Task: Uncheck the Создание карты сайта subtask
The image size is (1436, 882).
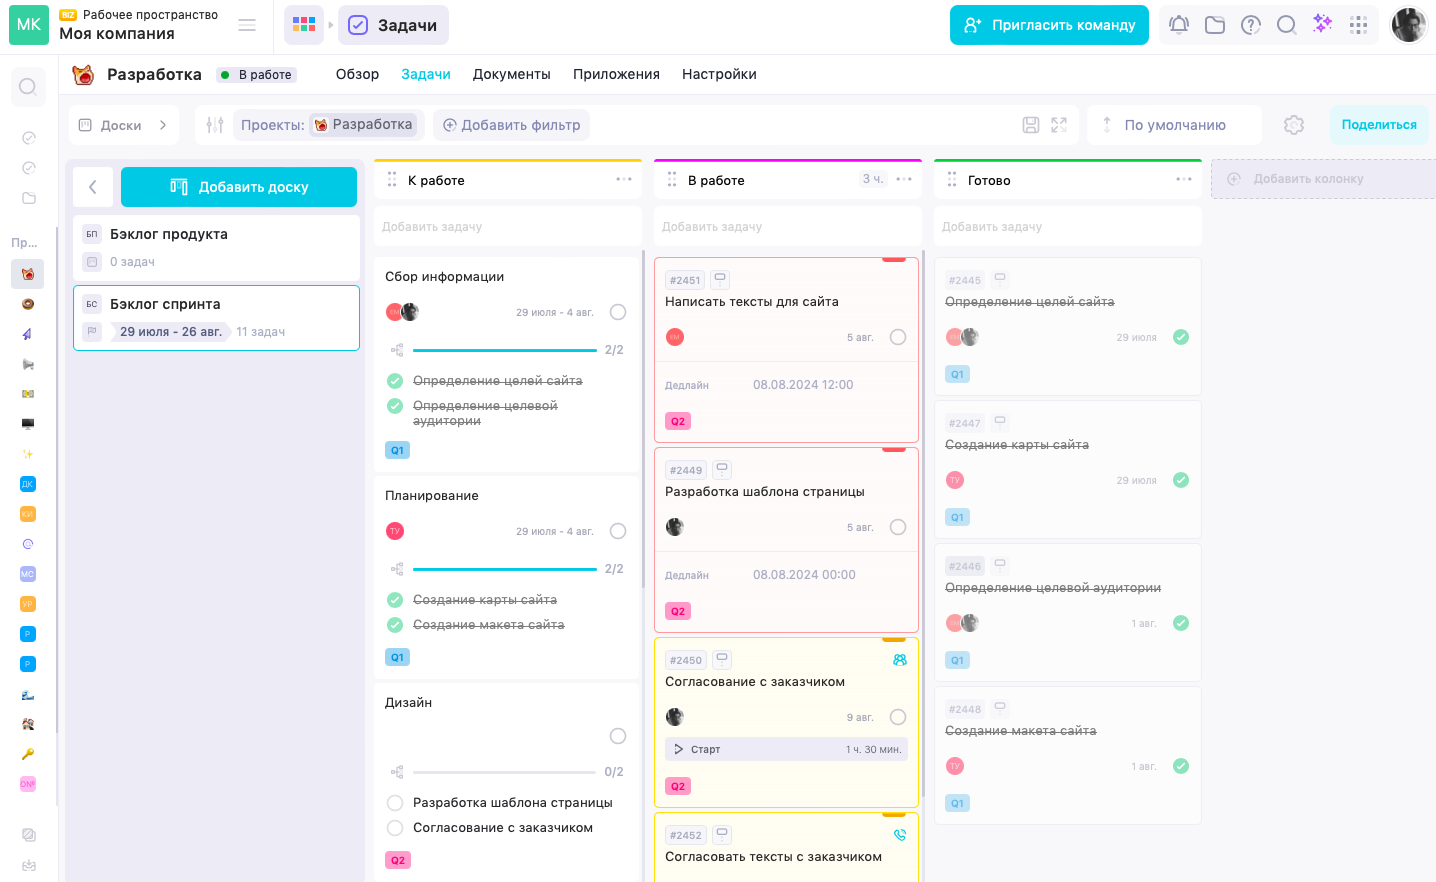Action: click(395, 600)
